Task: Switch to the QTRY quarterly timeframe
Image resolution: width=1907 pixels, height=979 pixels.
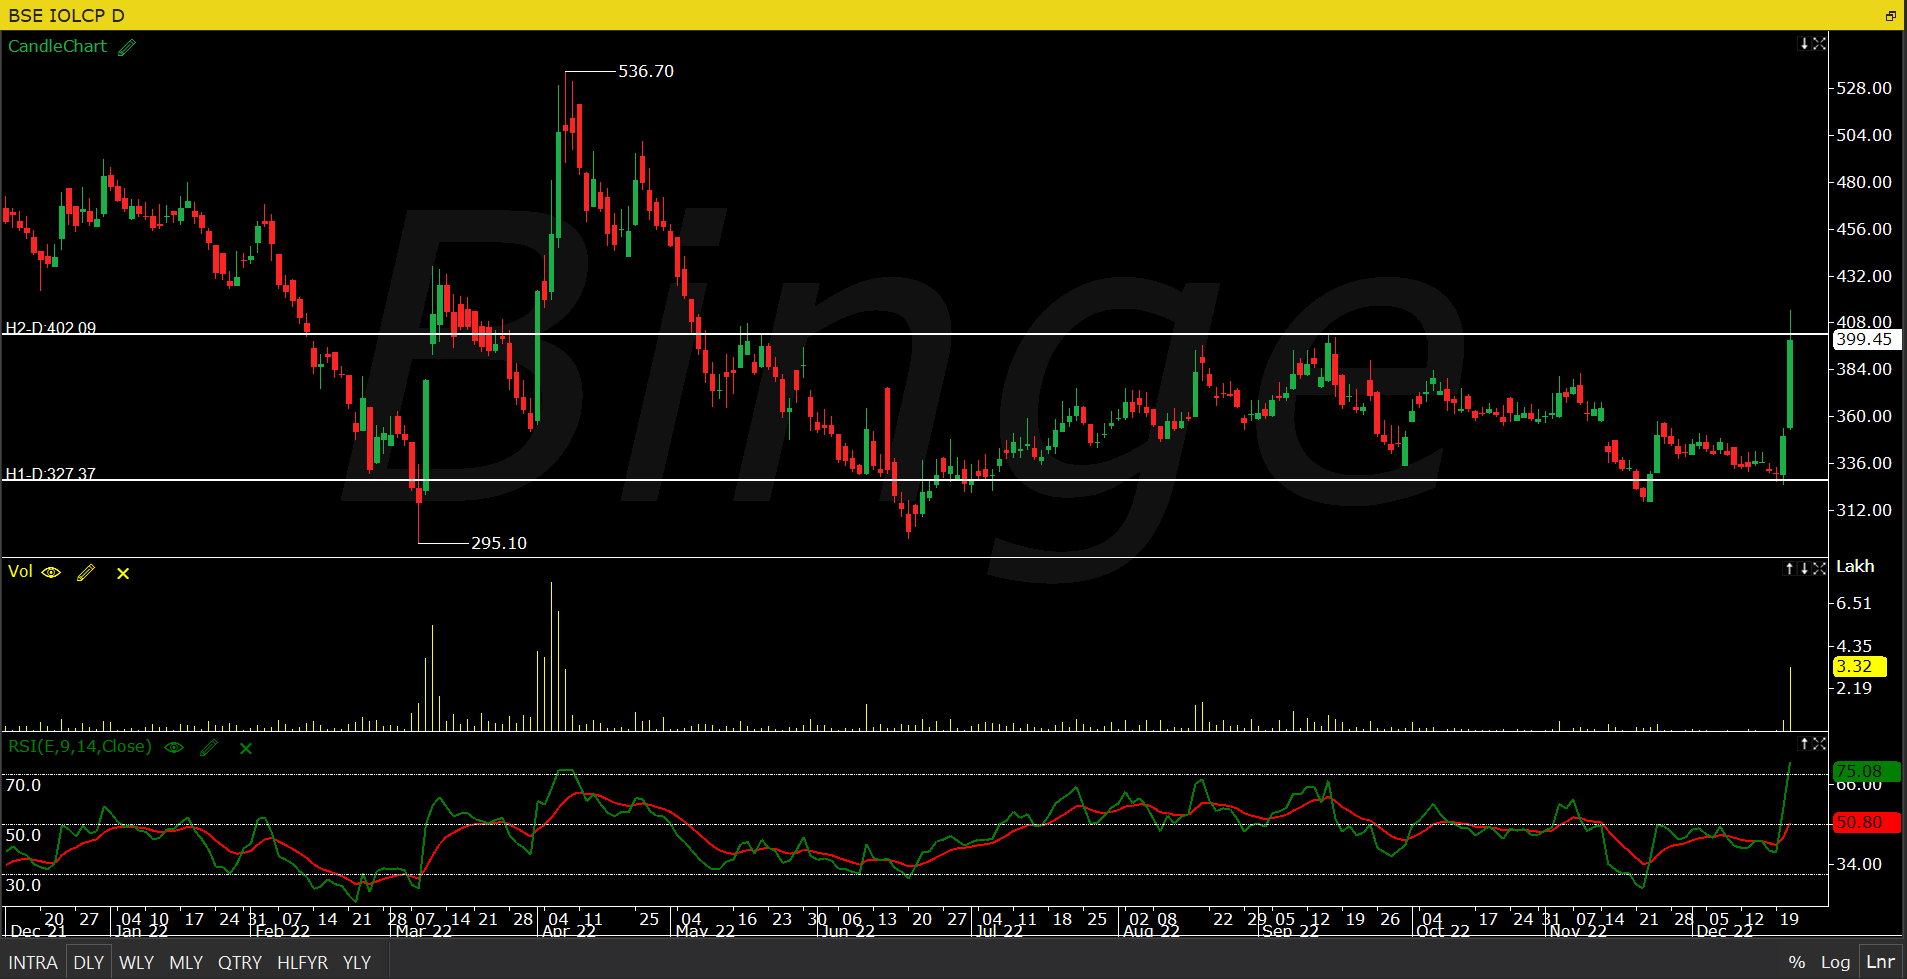Action: [x=240, y=962]
